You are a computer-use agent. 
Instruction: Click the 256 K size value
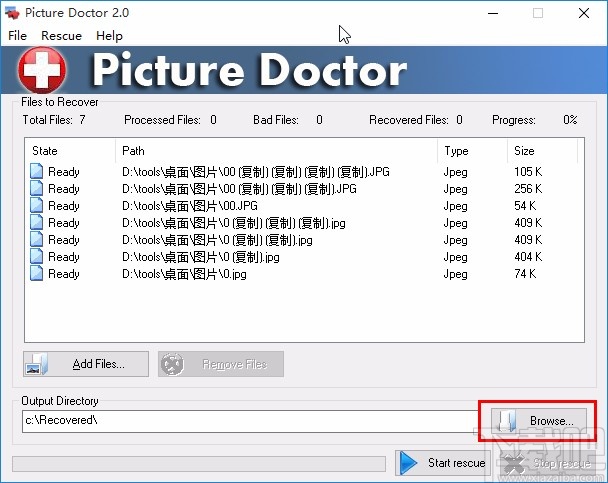(528, 189)
